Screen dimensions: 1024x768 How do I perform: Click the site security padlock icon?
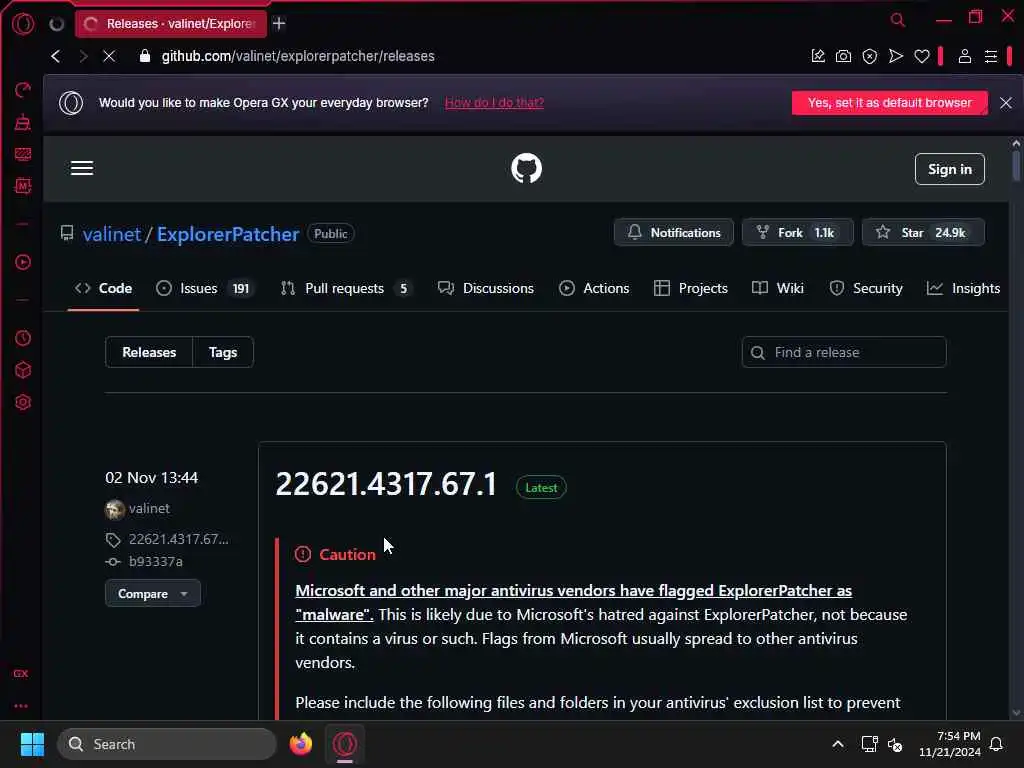click(x=145, y=56)
